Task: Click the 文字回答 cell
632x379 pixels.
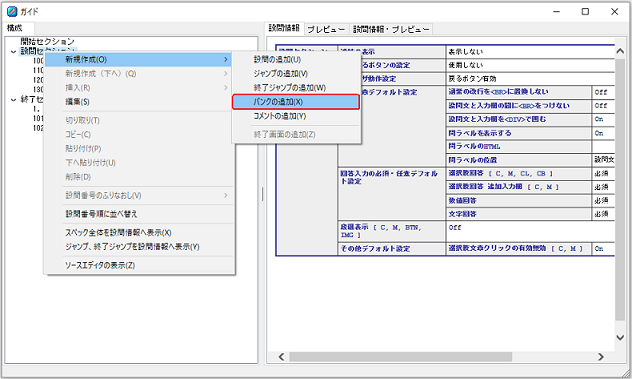Action: (519, 214)
